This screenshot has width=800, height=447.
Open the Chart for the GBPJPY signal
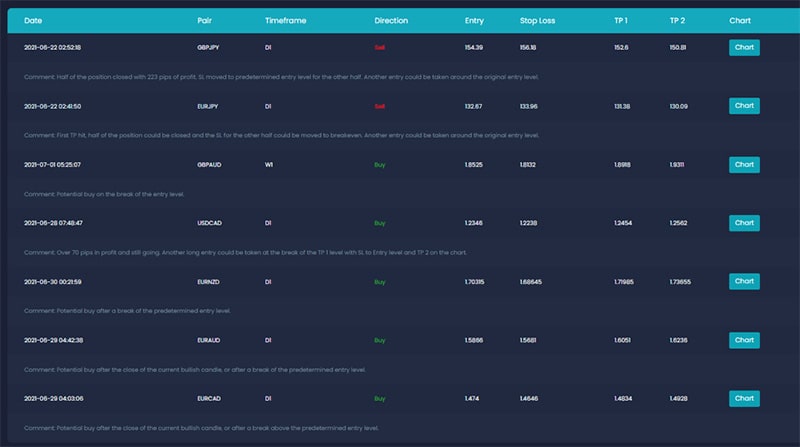pos(744,47)
